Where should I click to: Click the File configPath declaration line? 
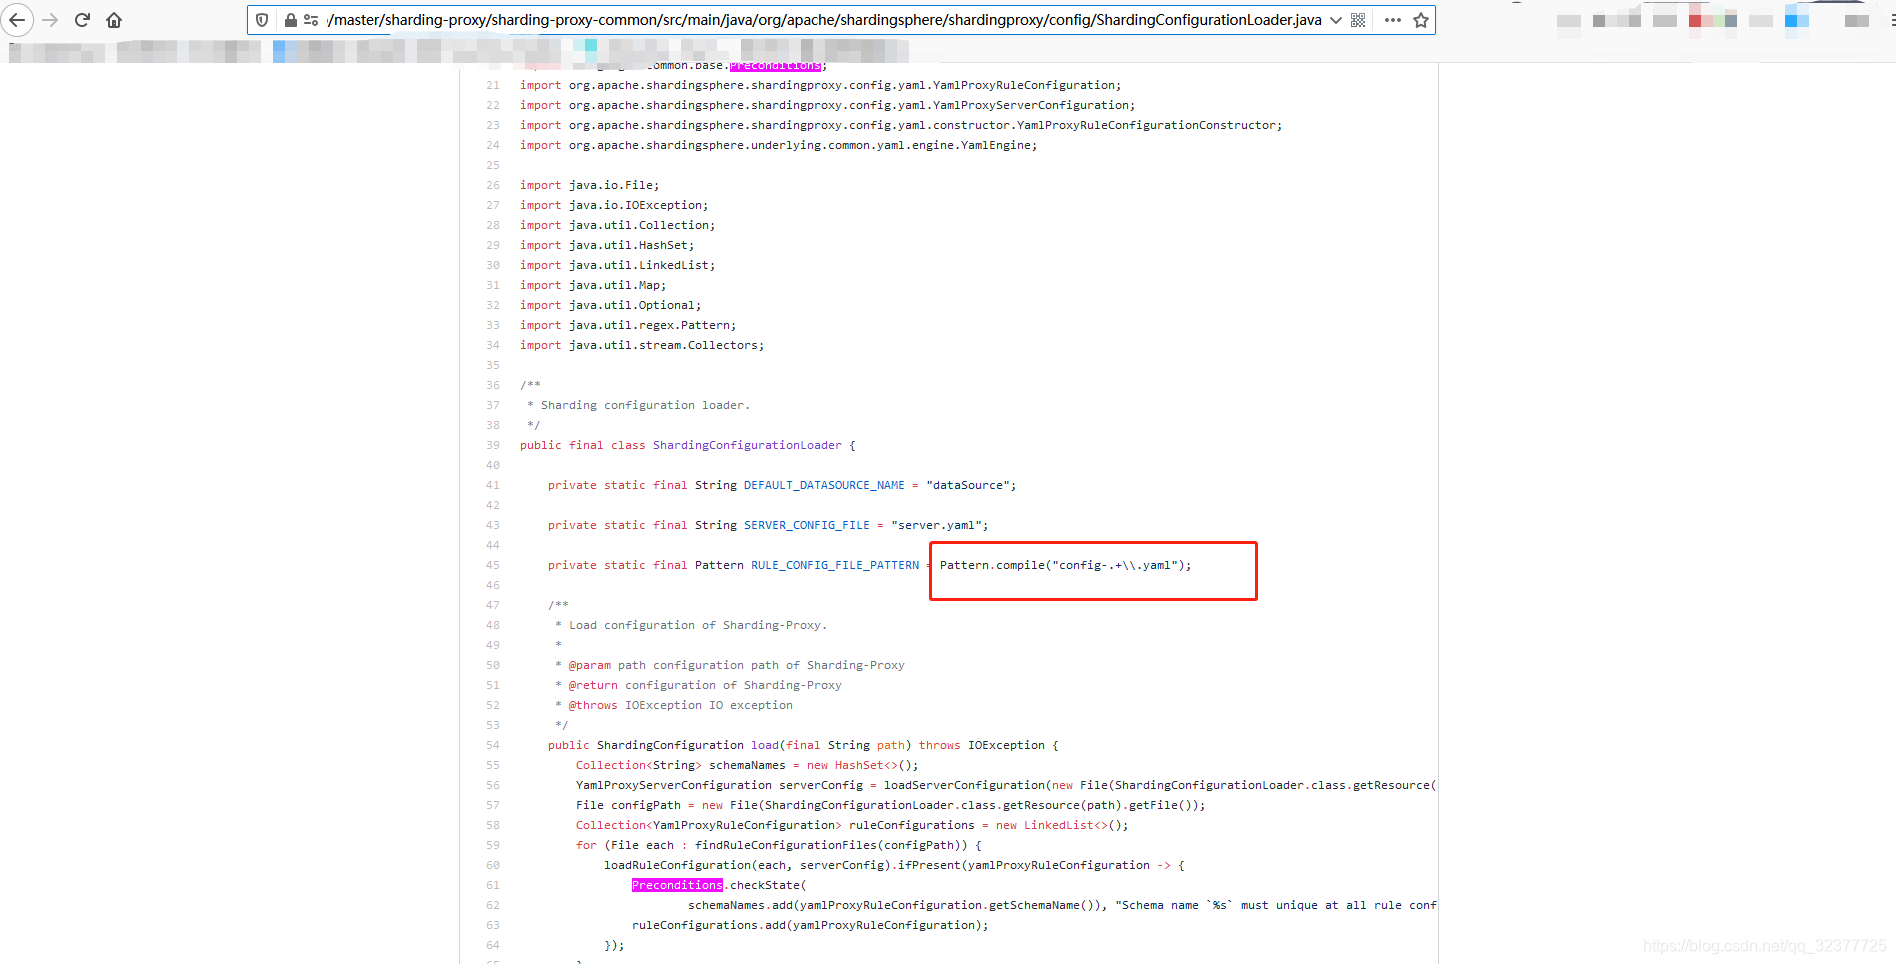pos(890,805)
